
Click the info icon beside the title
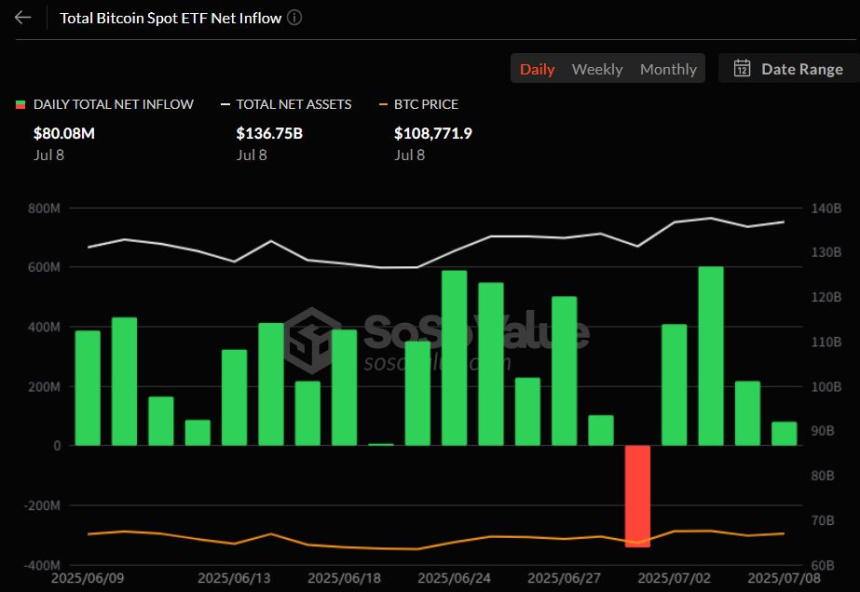tap(295, 18)
